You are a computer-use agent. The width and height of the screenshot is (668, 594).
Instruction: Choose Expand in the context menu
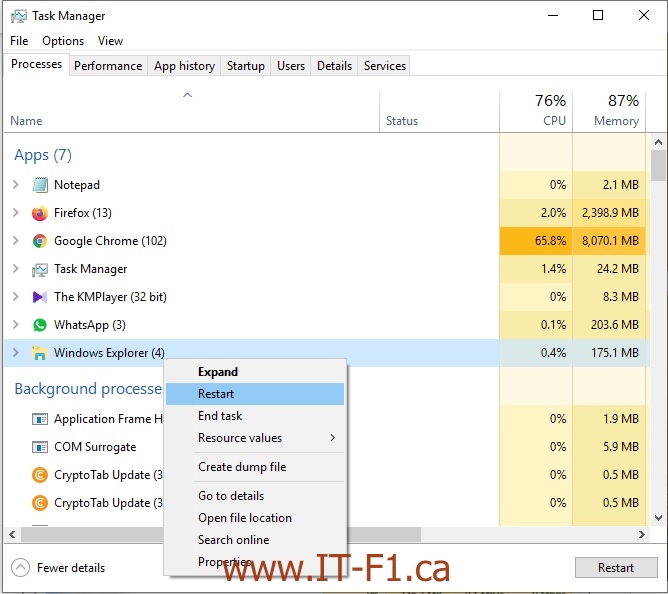pos(255,372)
